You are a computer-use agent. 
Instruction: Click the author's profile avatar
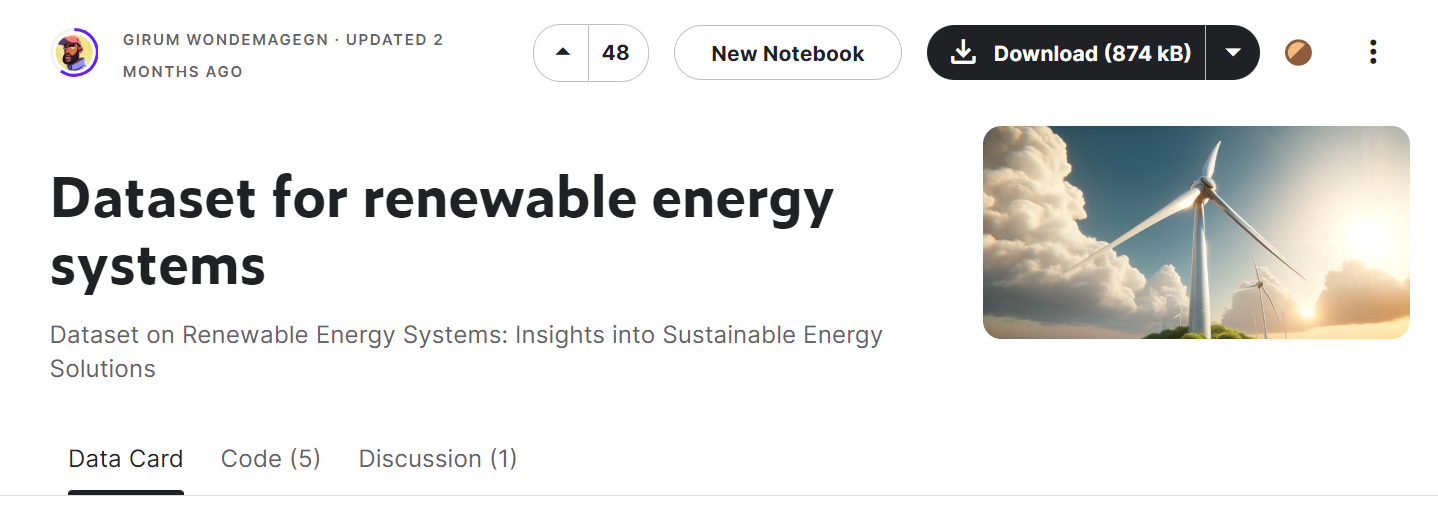[74, 53]
